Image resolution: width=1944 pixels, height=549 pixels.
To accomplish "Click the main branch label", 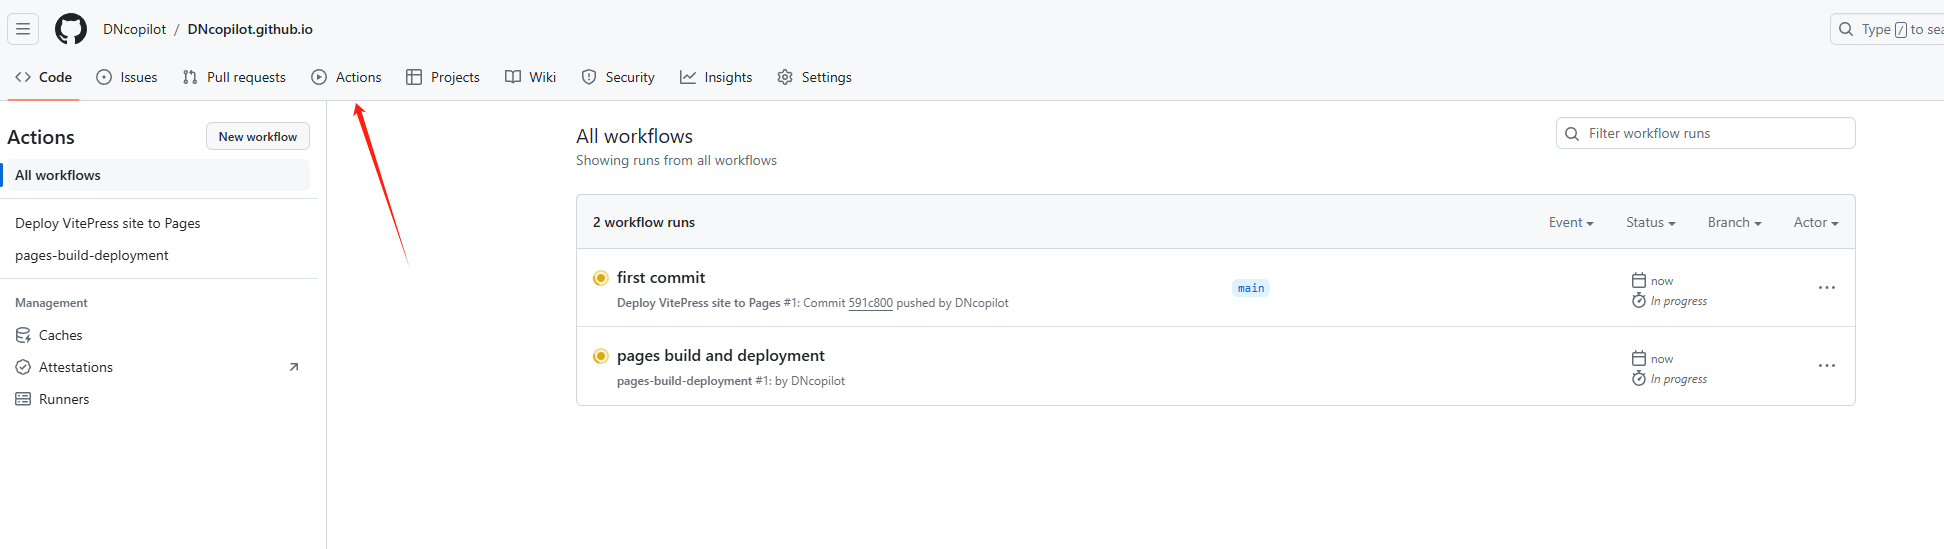I will tap(1251, 288).
